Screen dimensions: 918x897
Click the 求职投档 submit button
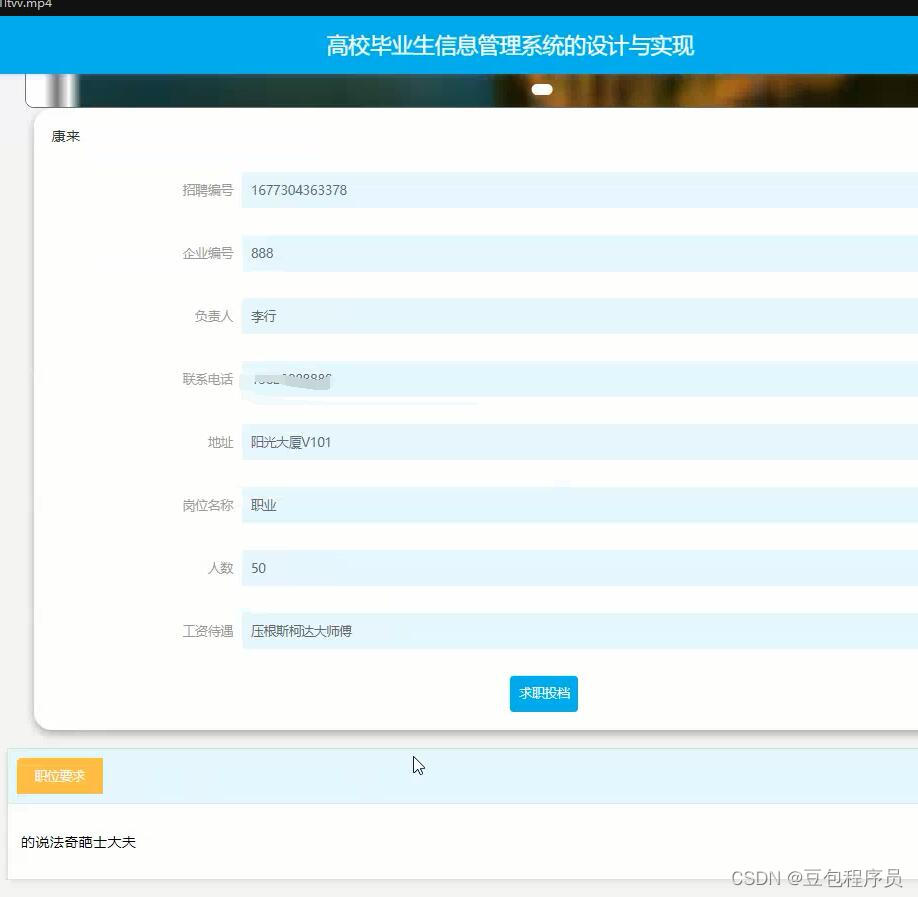point(543,693)
